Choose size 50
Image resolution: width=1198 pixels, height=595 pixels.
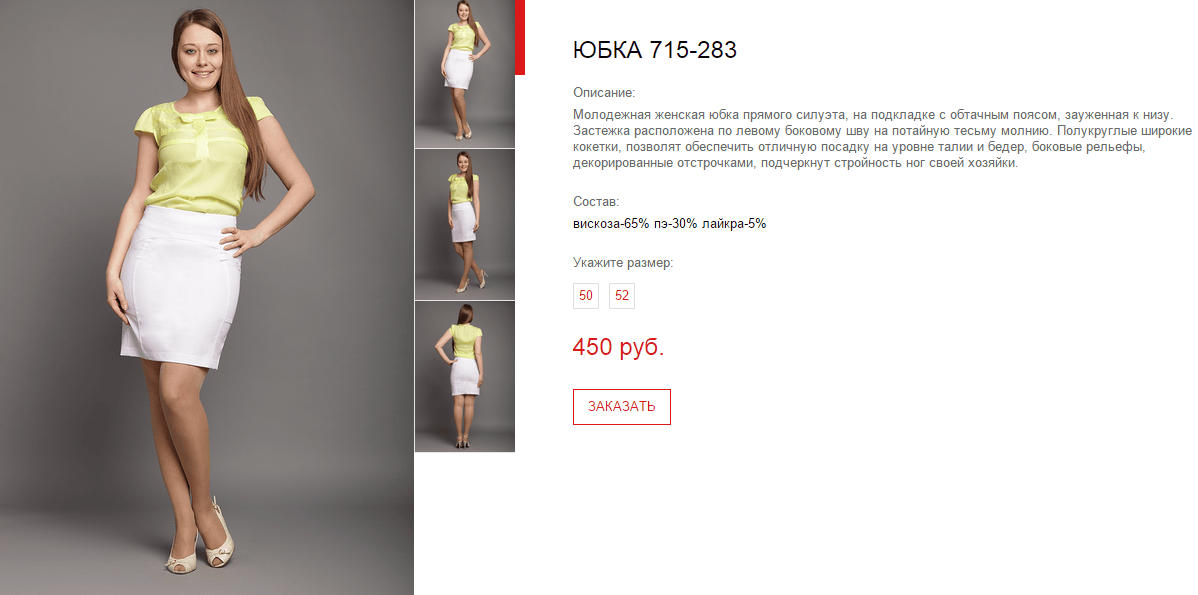pyautogui.click(x=586, y=296)
